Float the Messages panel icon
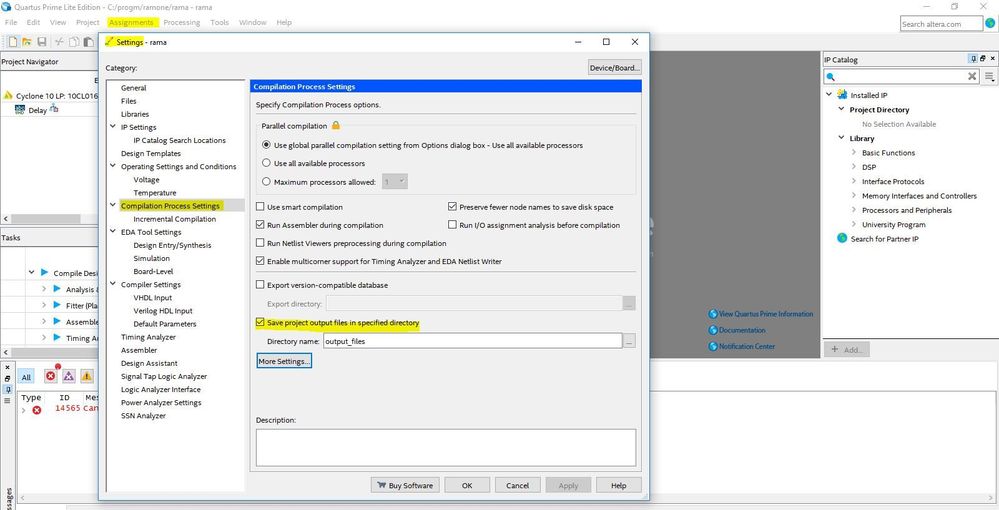999x510 pixels. click(7, 379)
